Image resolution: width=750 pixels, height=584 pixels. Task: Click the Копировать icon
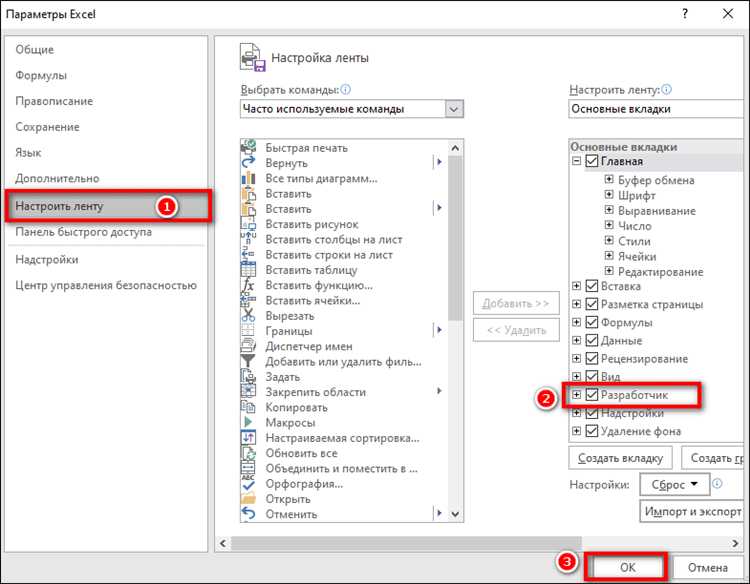(x=248, y=408)
